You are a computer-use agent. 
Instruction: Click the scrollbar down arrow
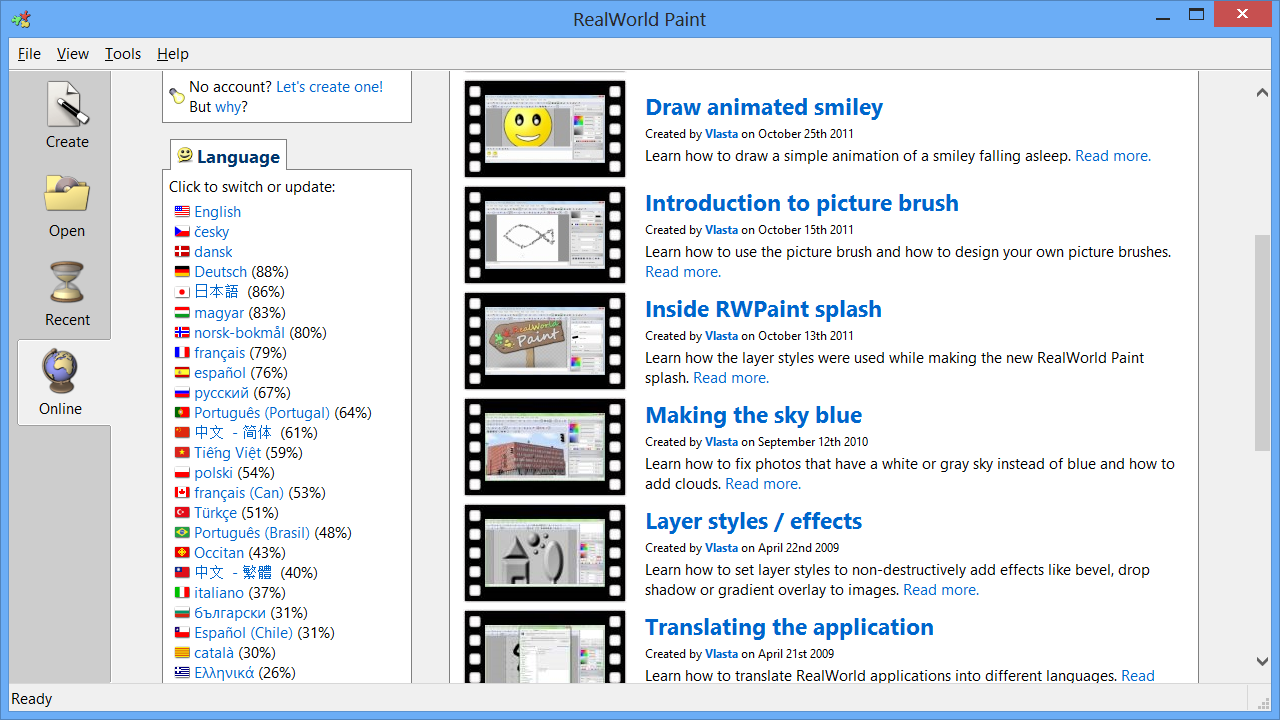(x=1262, y=661)
